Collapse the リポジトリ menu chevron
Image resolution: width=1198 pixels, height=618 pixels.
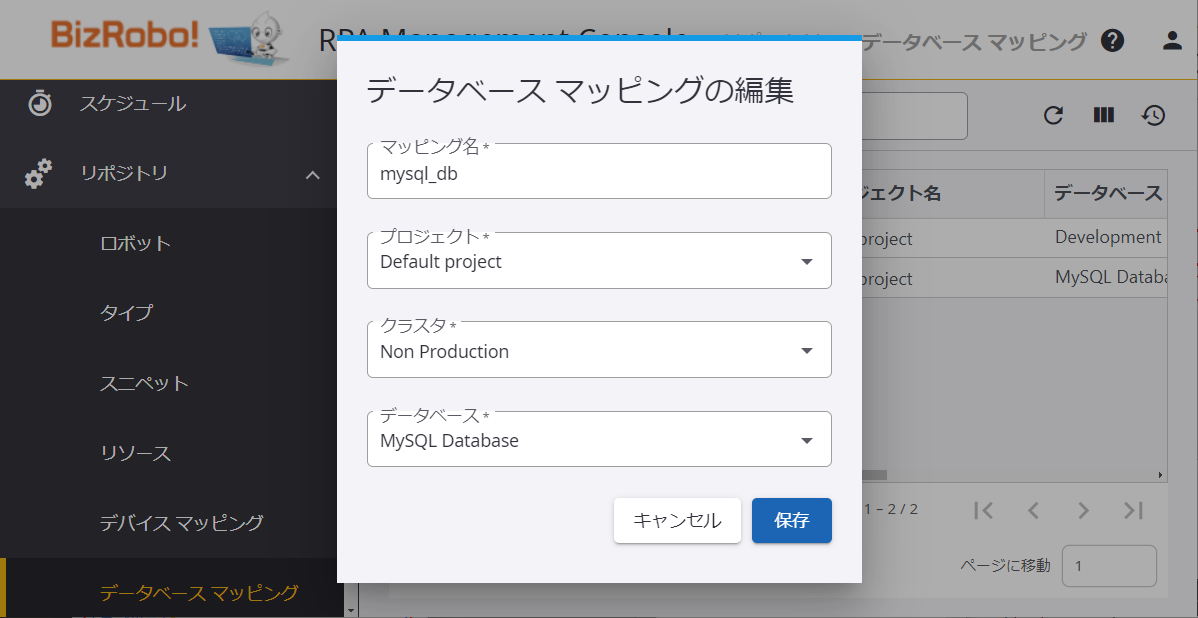tap(312, 175)
